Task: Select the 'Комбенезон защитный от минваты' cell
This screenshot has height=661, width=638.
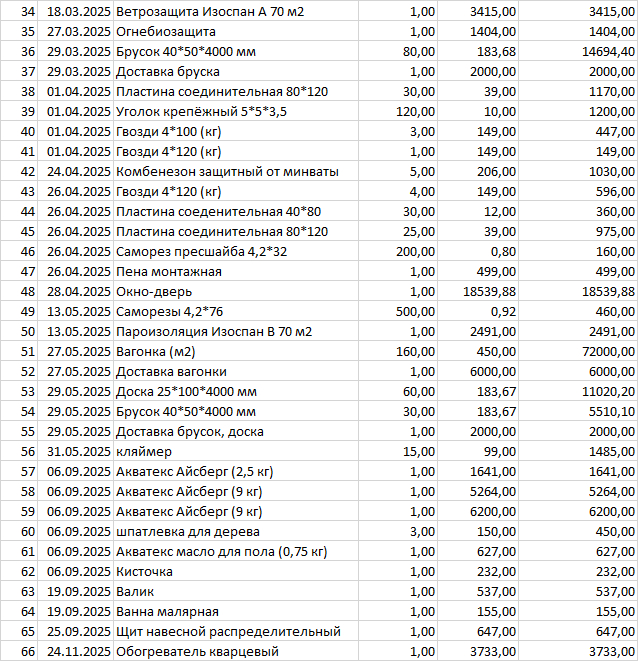Action: pos(227,172)
